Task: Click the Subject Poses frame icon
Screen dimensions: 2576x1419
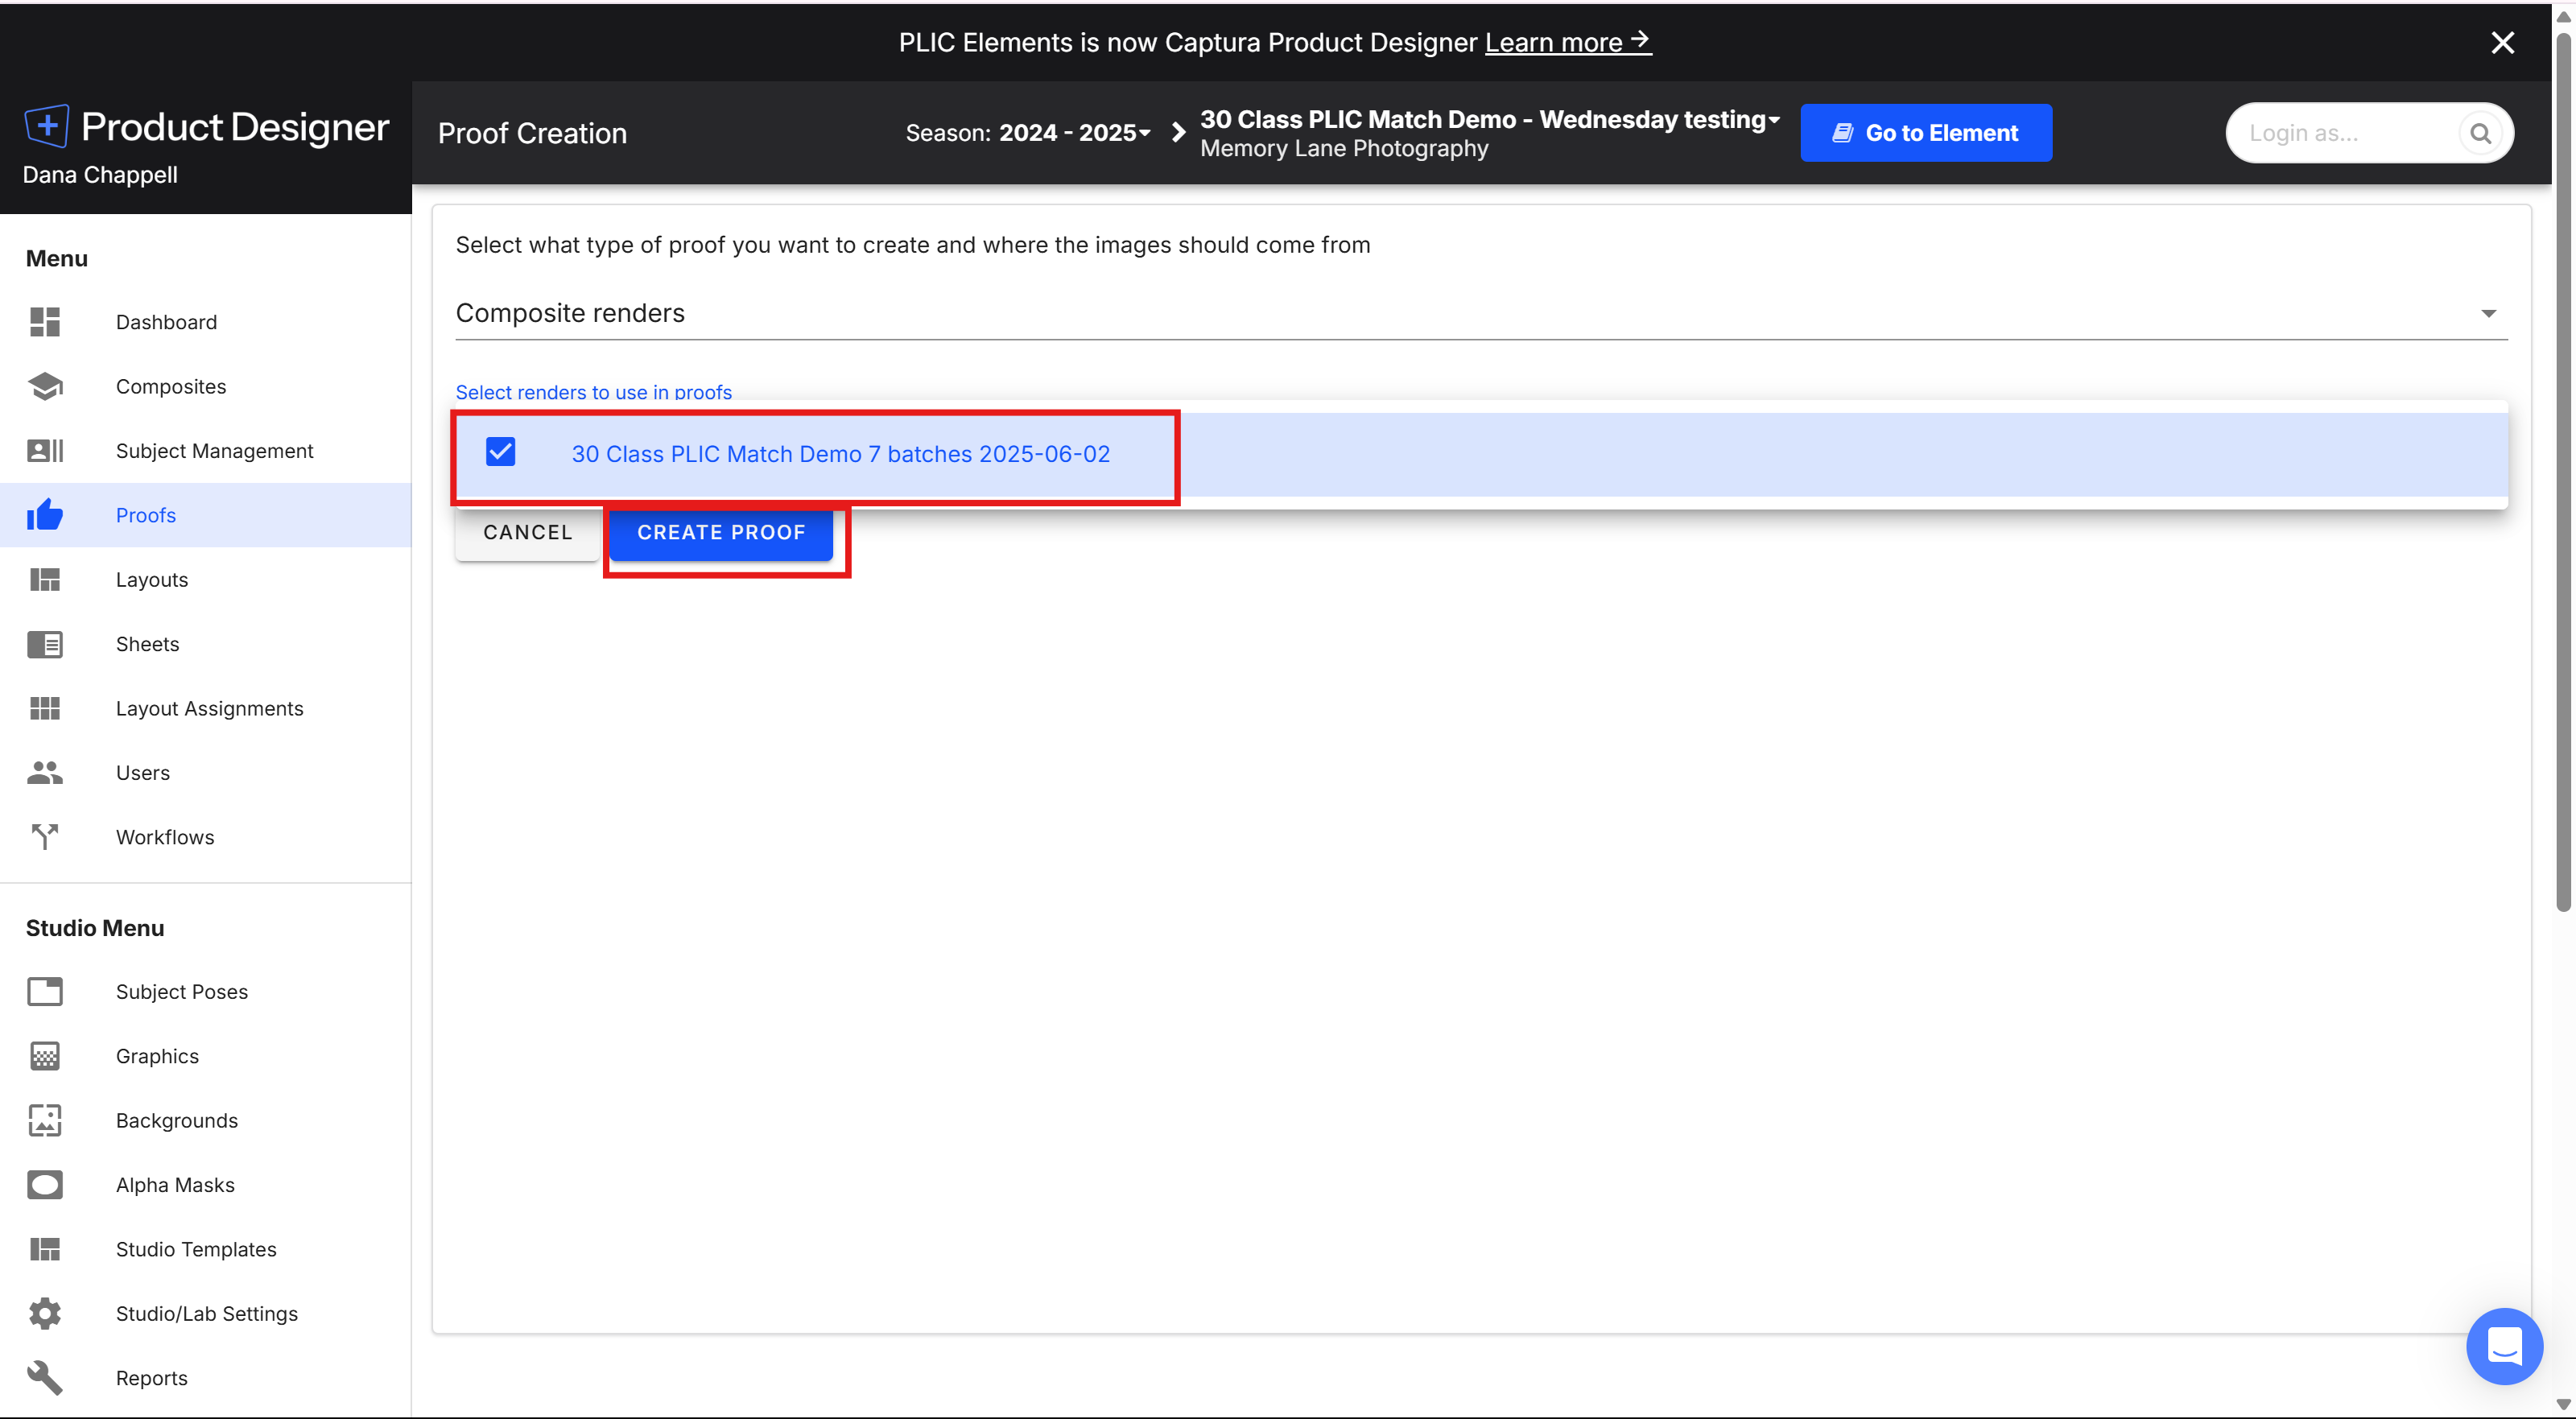Action: (45, 992)
